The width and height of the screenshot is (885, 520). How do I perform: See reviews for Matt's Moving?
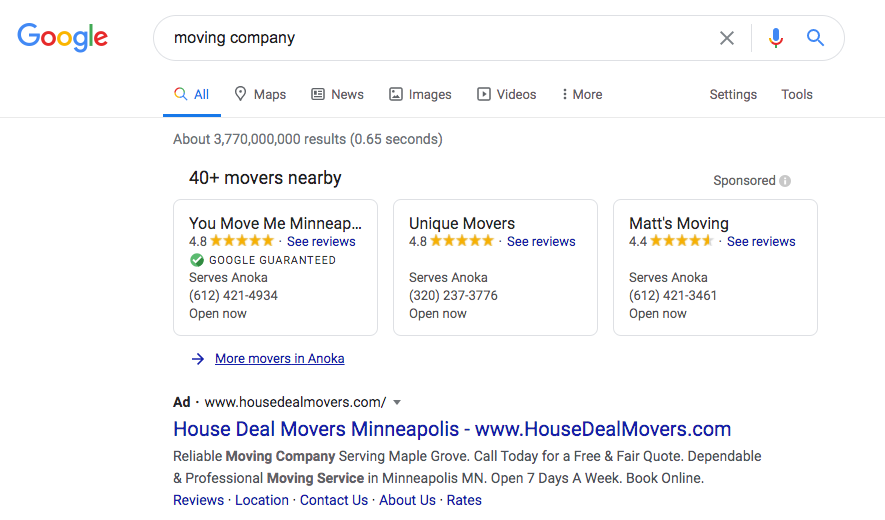pos(761,241)
